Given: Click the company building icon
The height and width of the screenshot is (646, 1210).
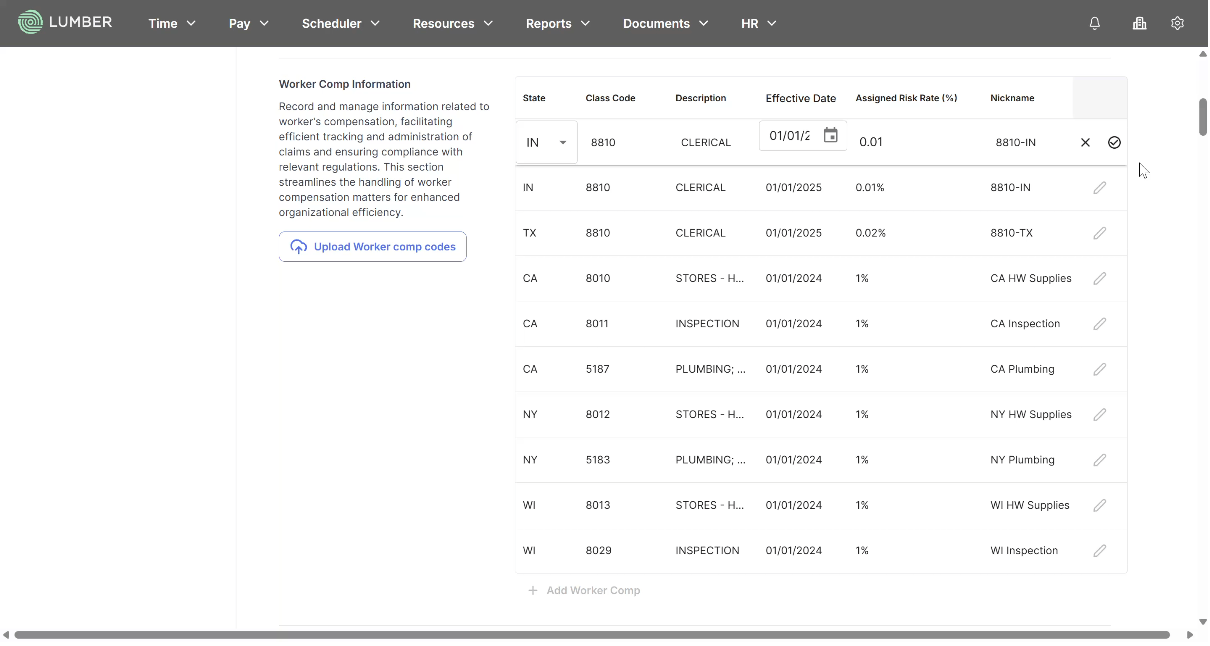Looking at the screenshot, I should [1139, 23].
